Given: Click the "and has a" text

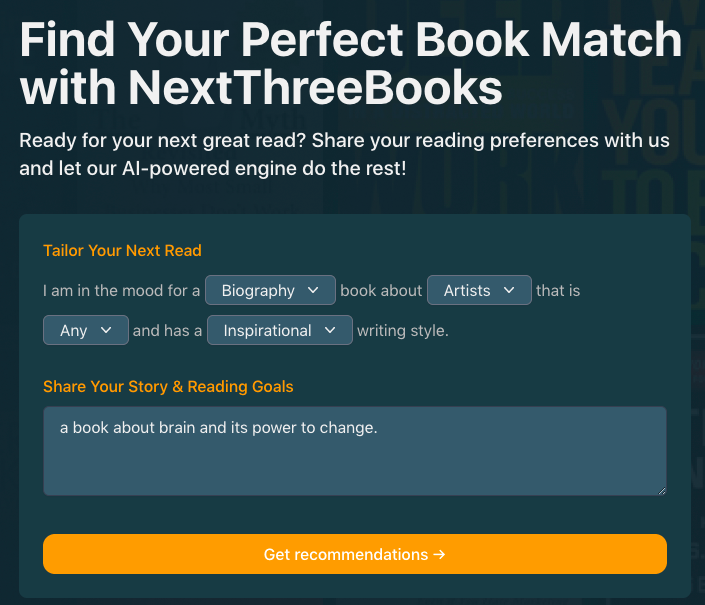Looking at the screenshot, I should pos(167,330).
